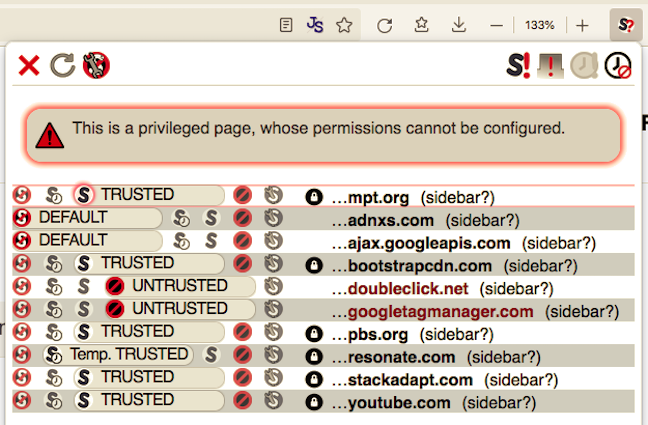Toggle HTTPS-only lock for stackadapt.com
This screenshot has width=648, height=425.
click(x=314, y=379)
